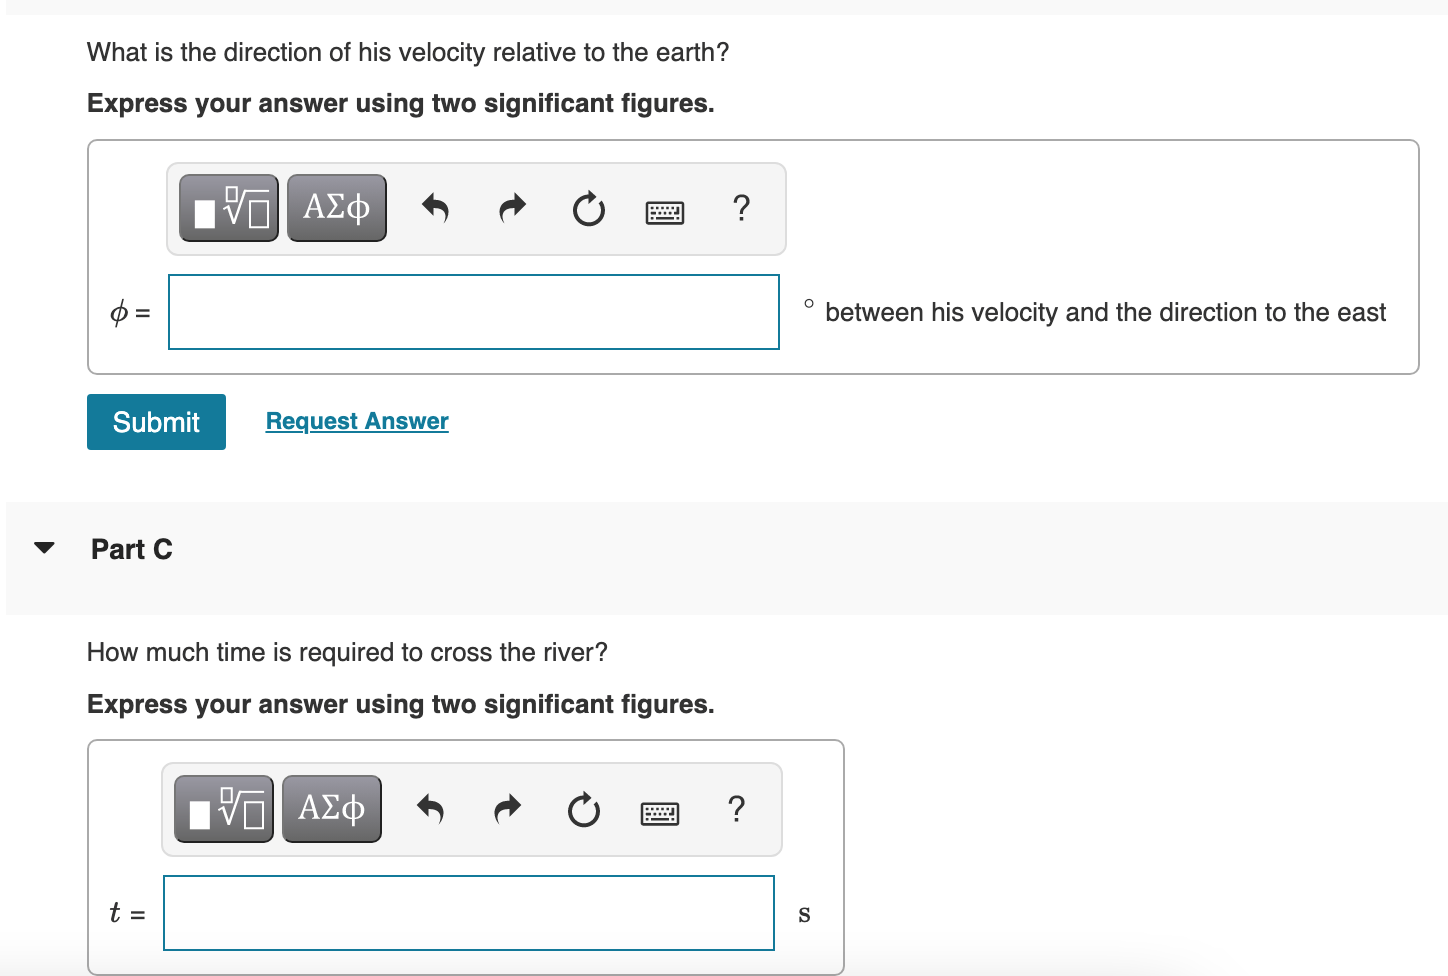The image size is (1448, 976).
Task: Show keyboard shortcuts for the phi answer
Action: 665,212
